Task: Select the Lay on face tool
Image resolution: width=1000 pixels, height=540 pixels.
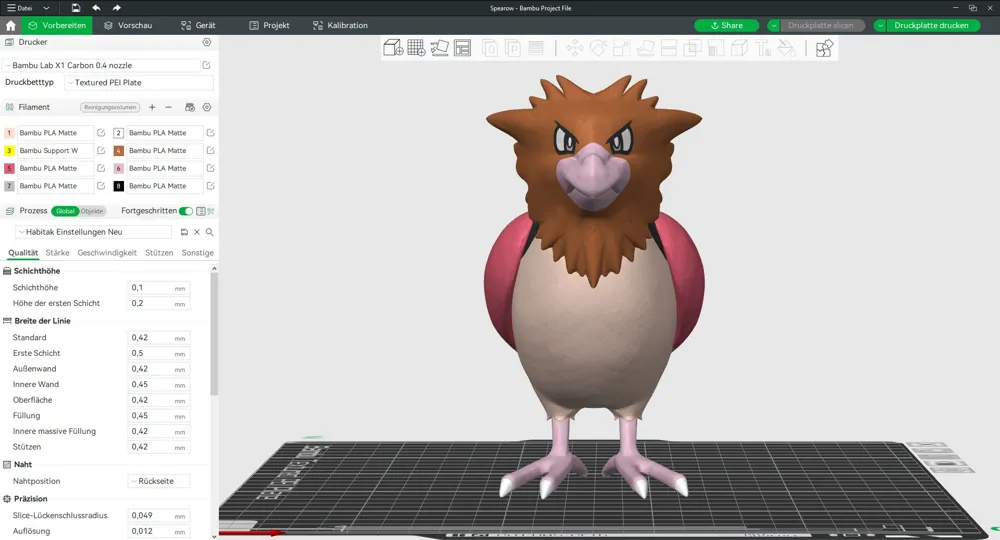Action: coord(645,48)
